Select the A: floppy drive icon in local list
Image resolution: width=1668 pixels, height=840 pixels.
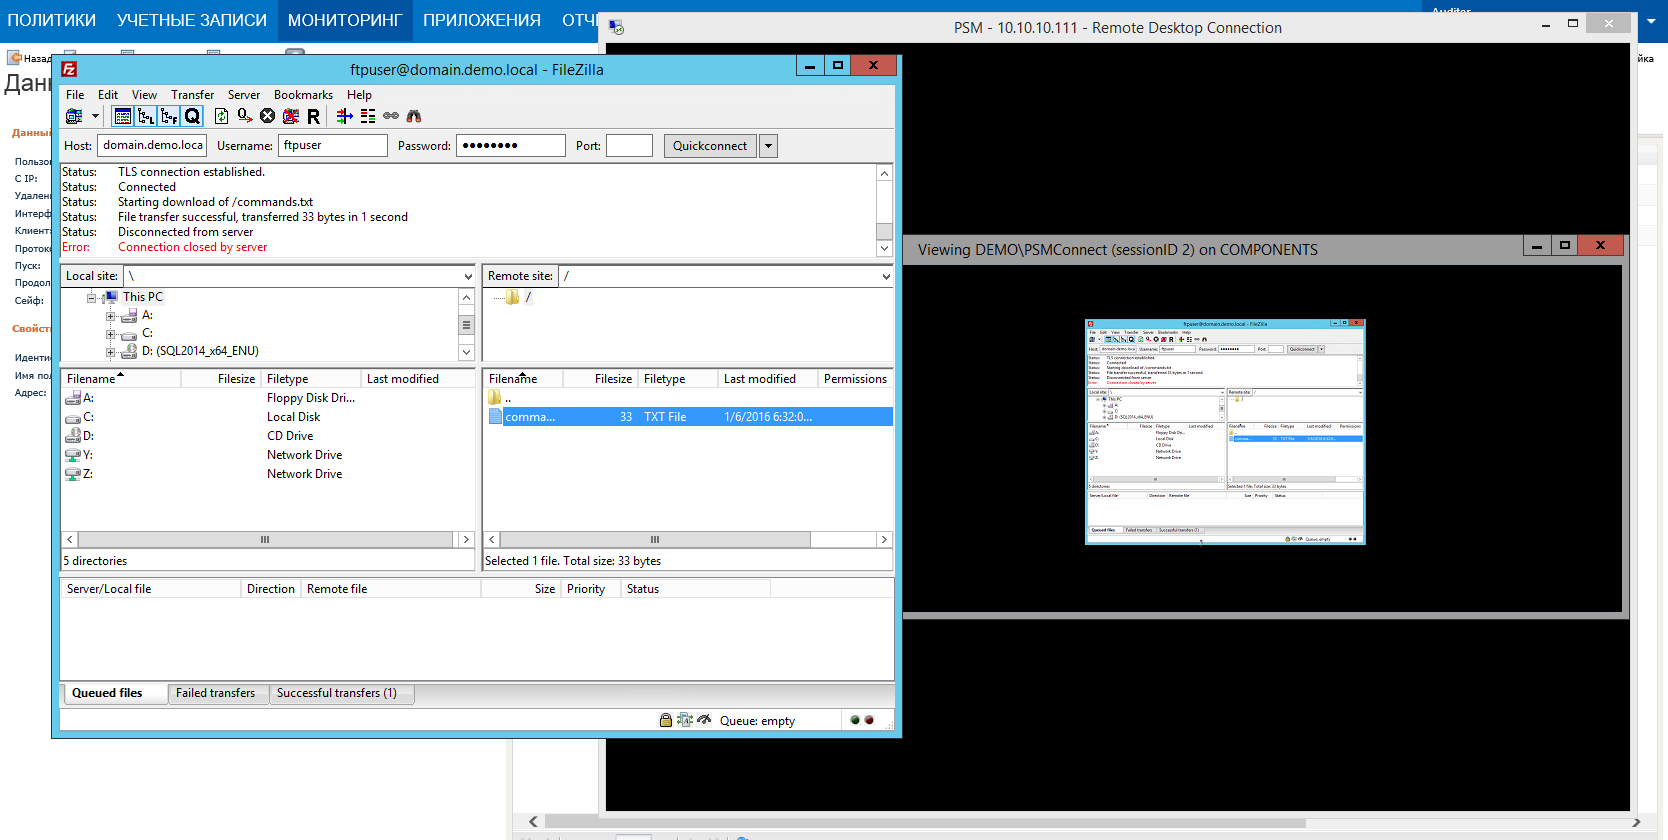click(73, 398)
